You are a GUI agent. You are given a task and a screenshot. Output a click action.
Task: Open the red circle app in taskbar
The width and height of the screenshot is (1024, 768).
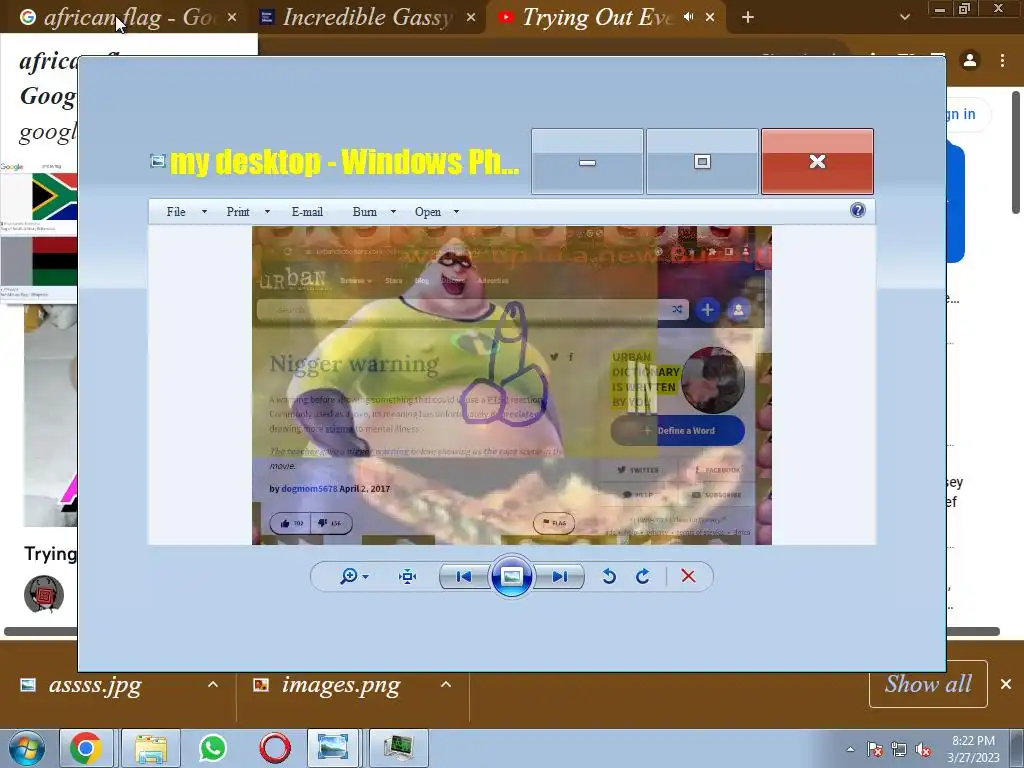pyautogui.click(x=274, y=748)
